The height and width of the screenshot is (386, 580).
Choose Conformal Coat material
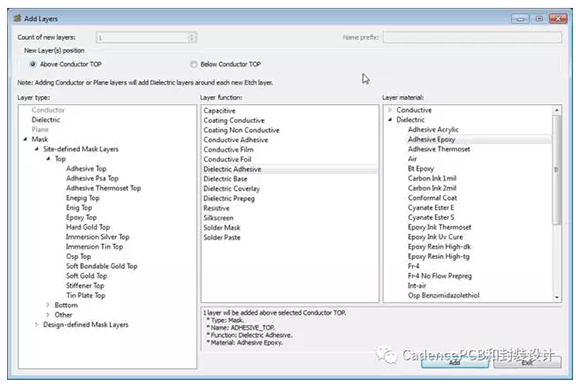click(432, 198)
